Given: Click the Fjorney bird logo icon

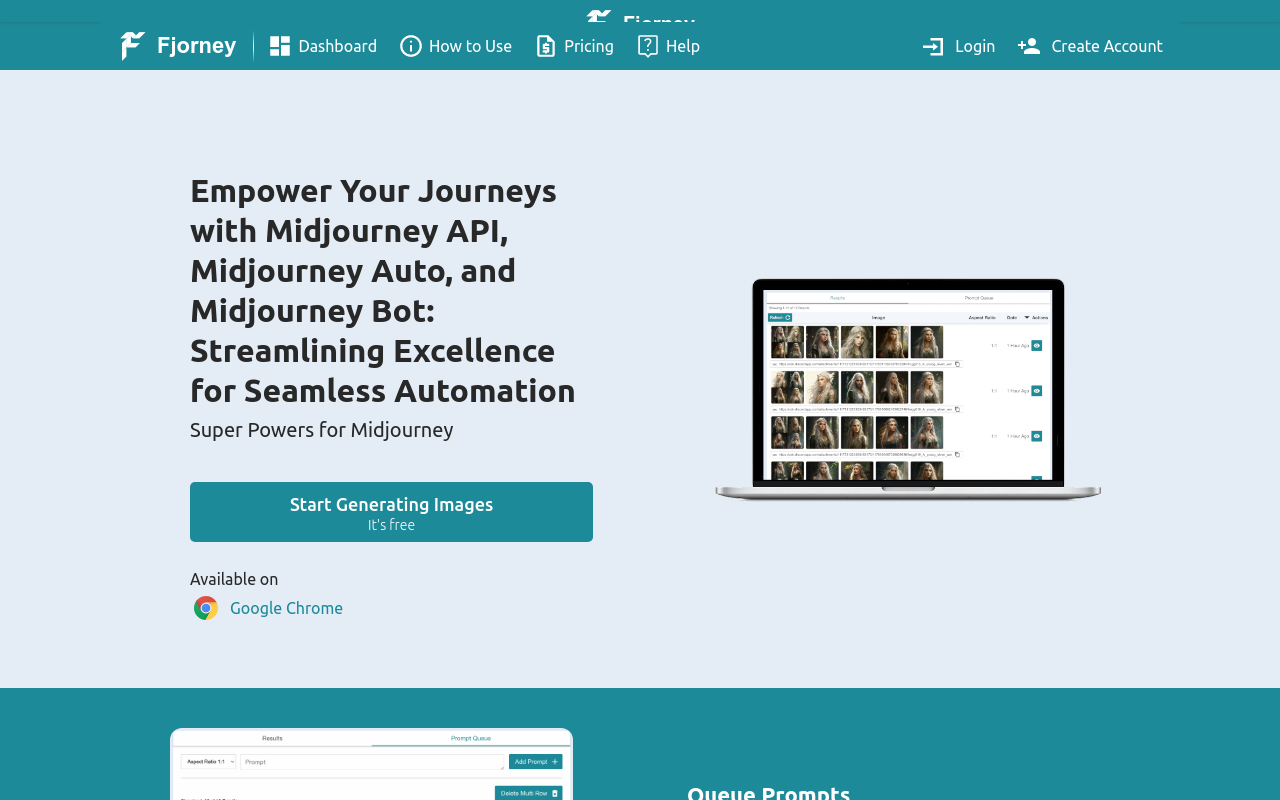Looking at the screenshot, I should click(133, 46).
